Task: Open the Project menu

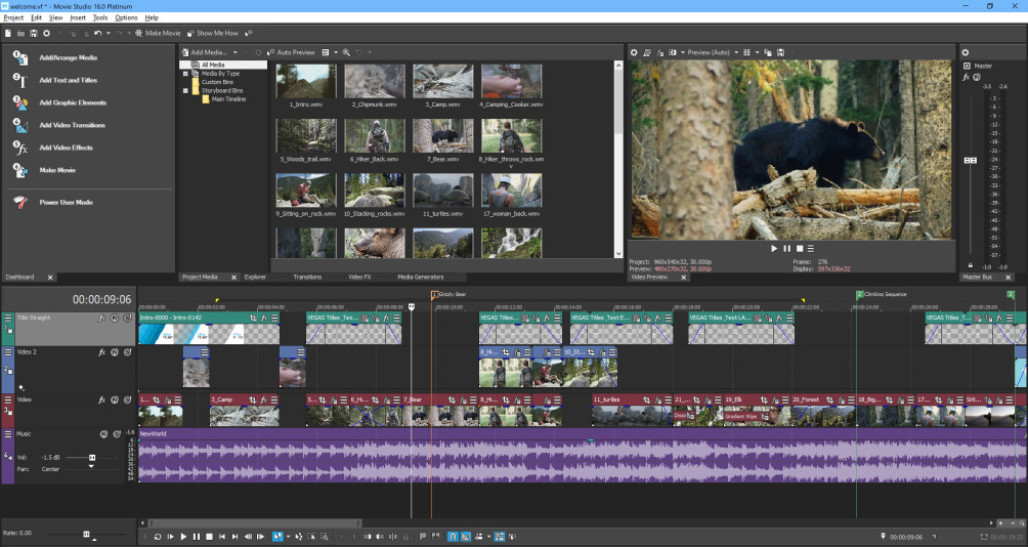Action: [13, 18]
